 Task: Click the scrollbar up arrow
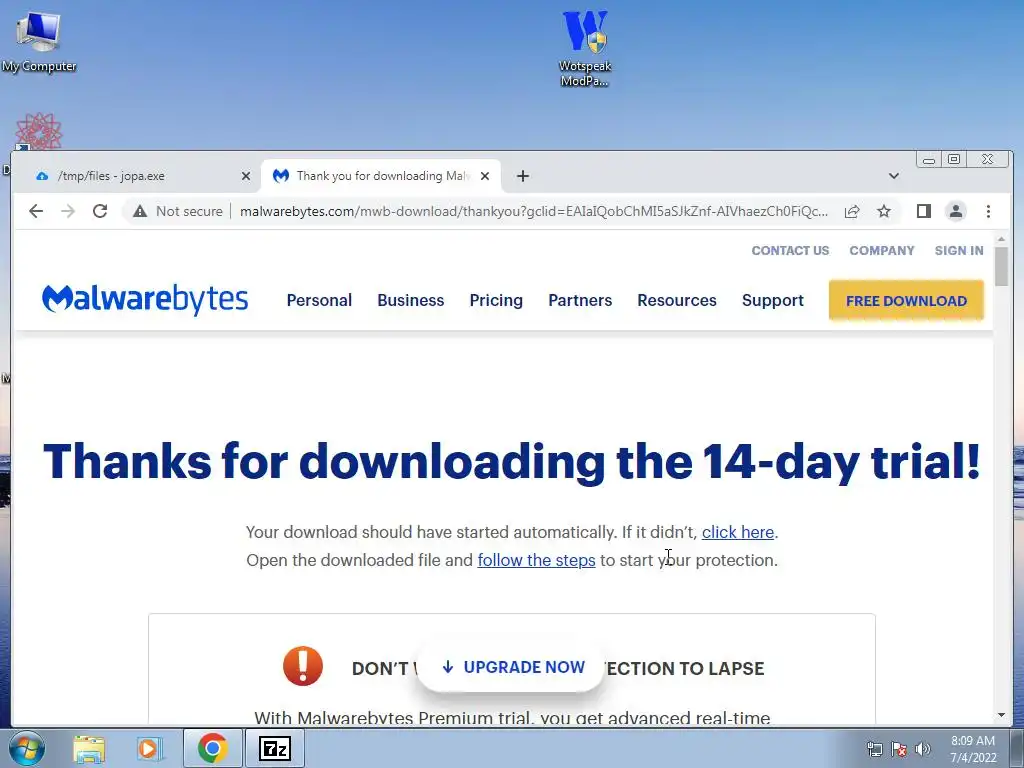click(1001, 240)
